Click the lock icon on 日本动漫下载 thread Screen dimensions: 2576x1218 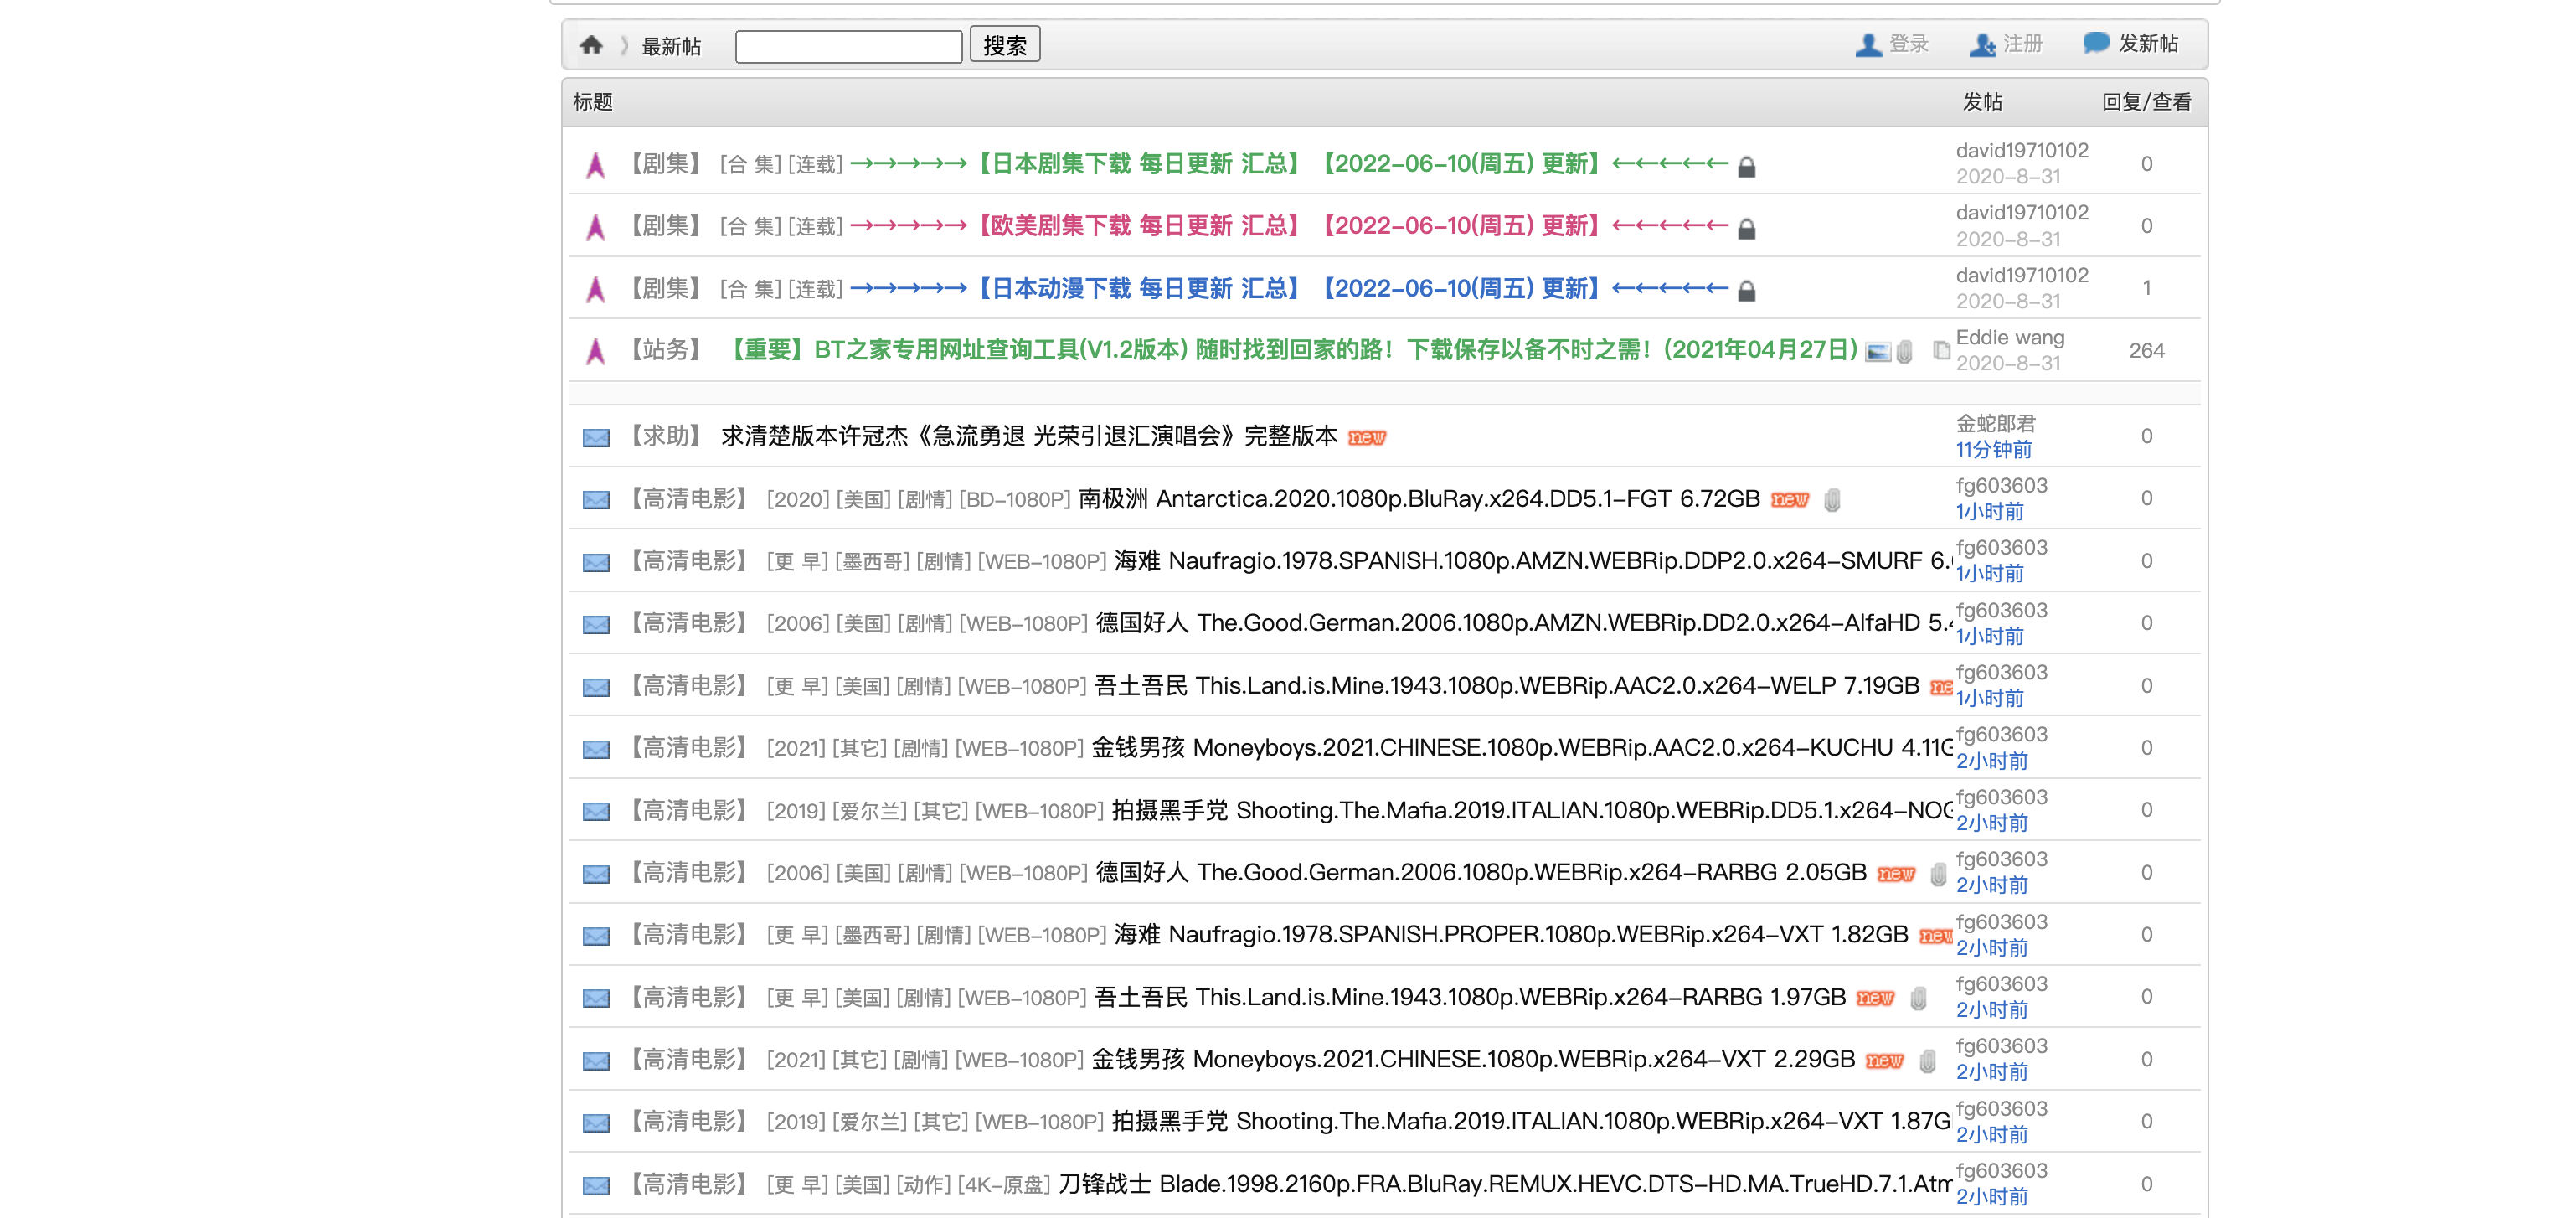click(x=1746, y=291)
